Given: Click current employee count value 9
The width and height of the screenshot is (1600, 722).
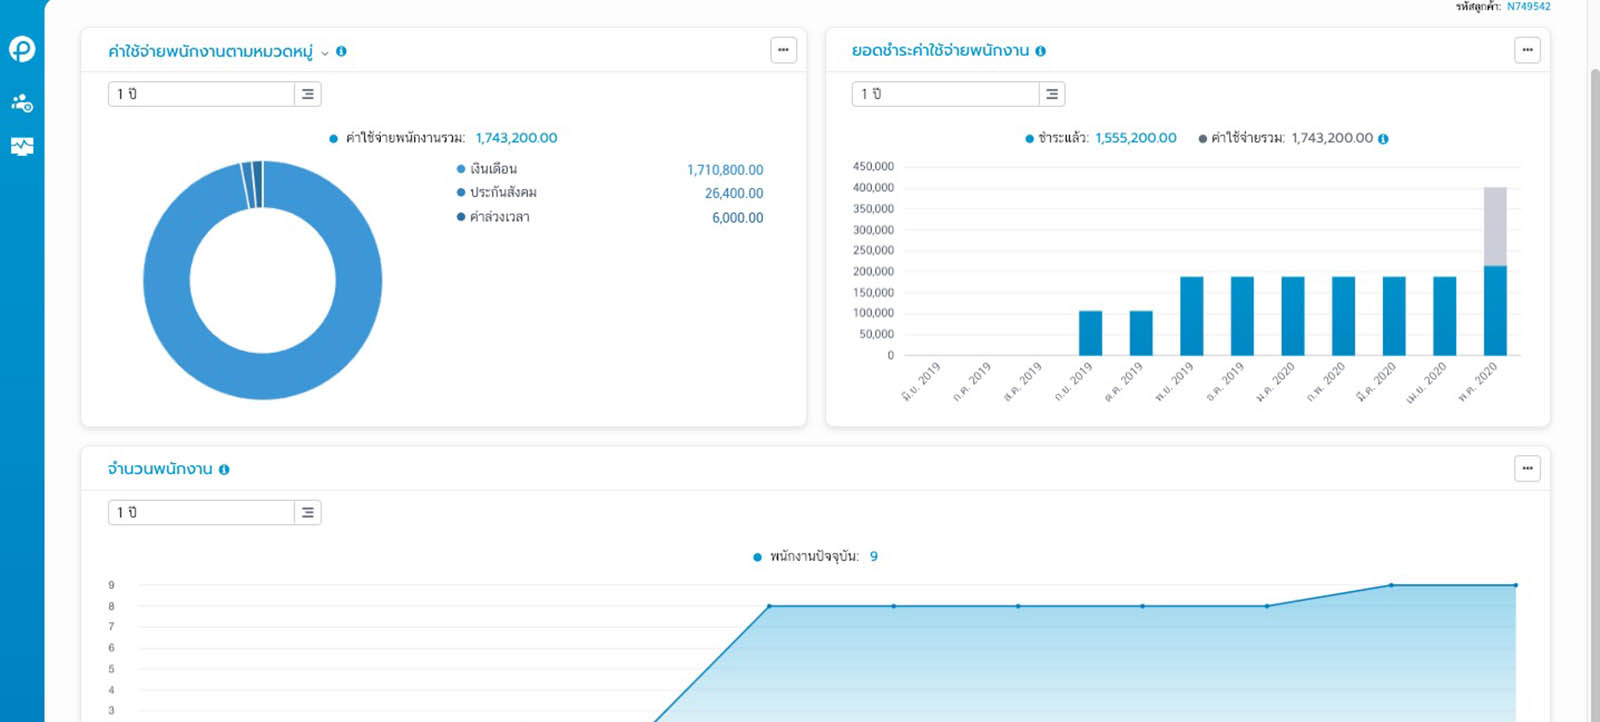Looking at the screenshot, I should pos(874,556).
